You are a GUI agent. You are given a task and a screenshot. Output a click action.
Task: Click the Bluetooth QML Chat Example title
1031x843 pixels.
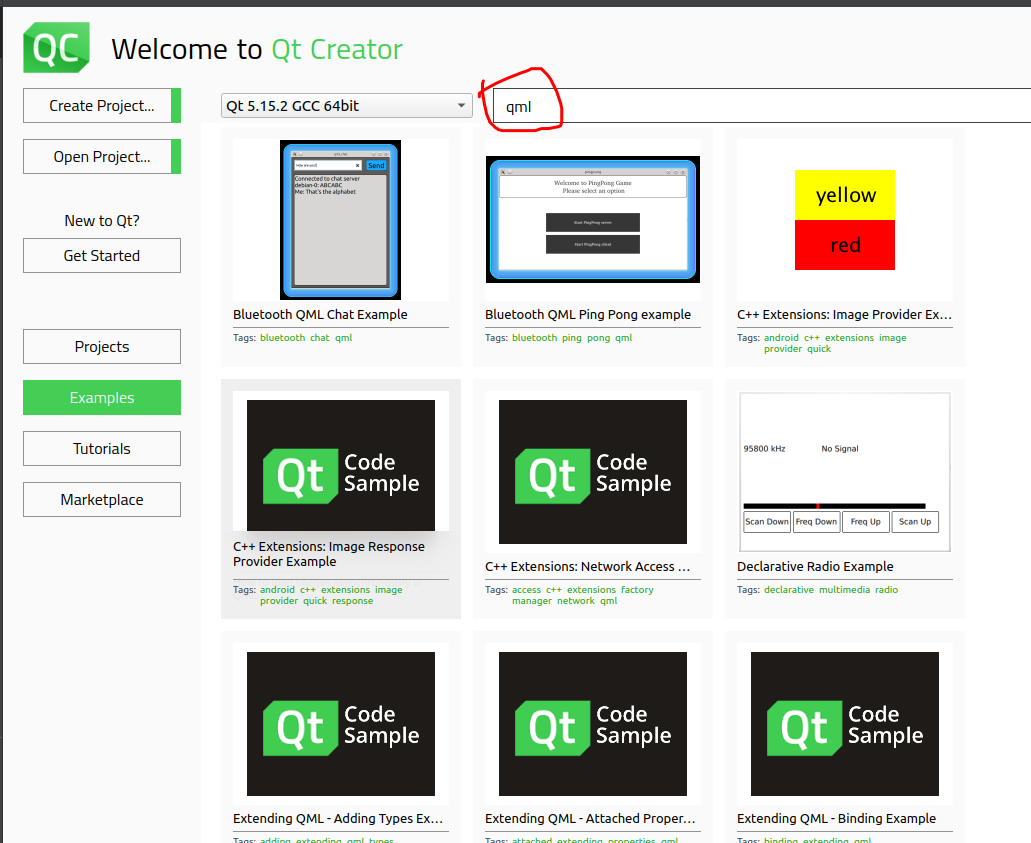tap(320, 314)
